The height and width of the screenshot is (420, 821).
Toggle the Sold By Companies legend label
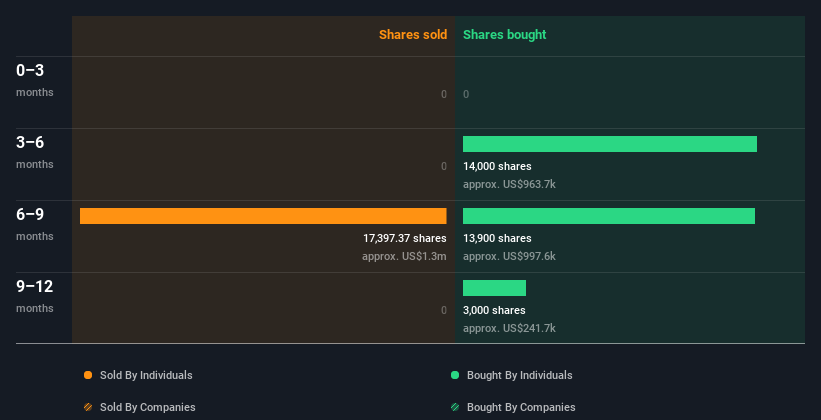pyautogui.click(x=148, y=407)
